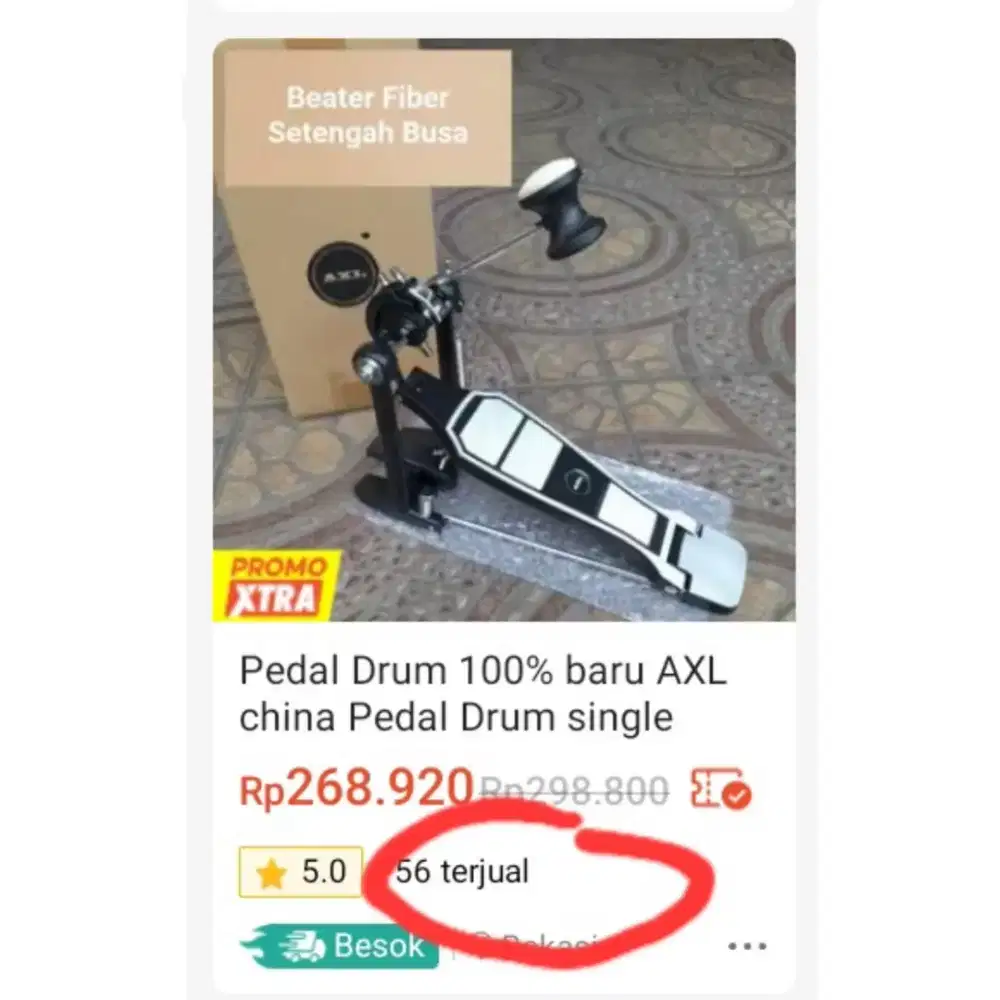
Task: Tap the star rating 5.0 badge
Action: pyautogui.click(x=301, y=872)
